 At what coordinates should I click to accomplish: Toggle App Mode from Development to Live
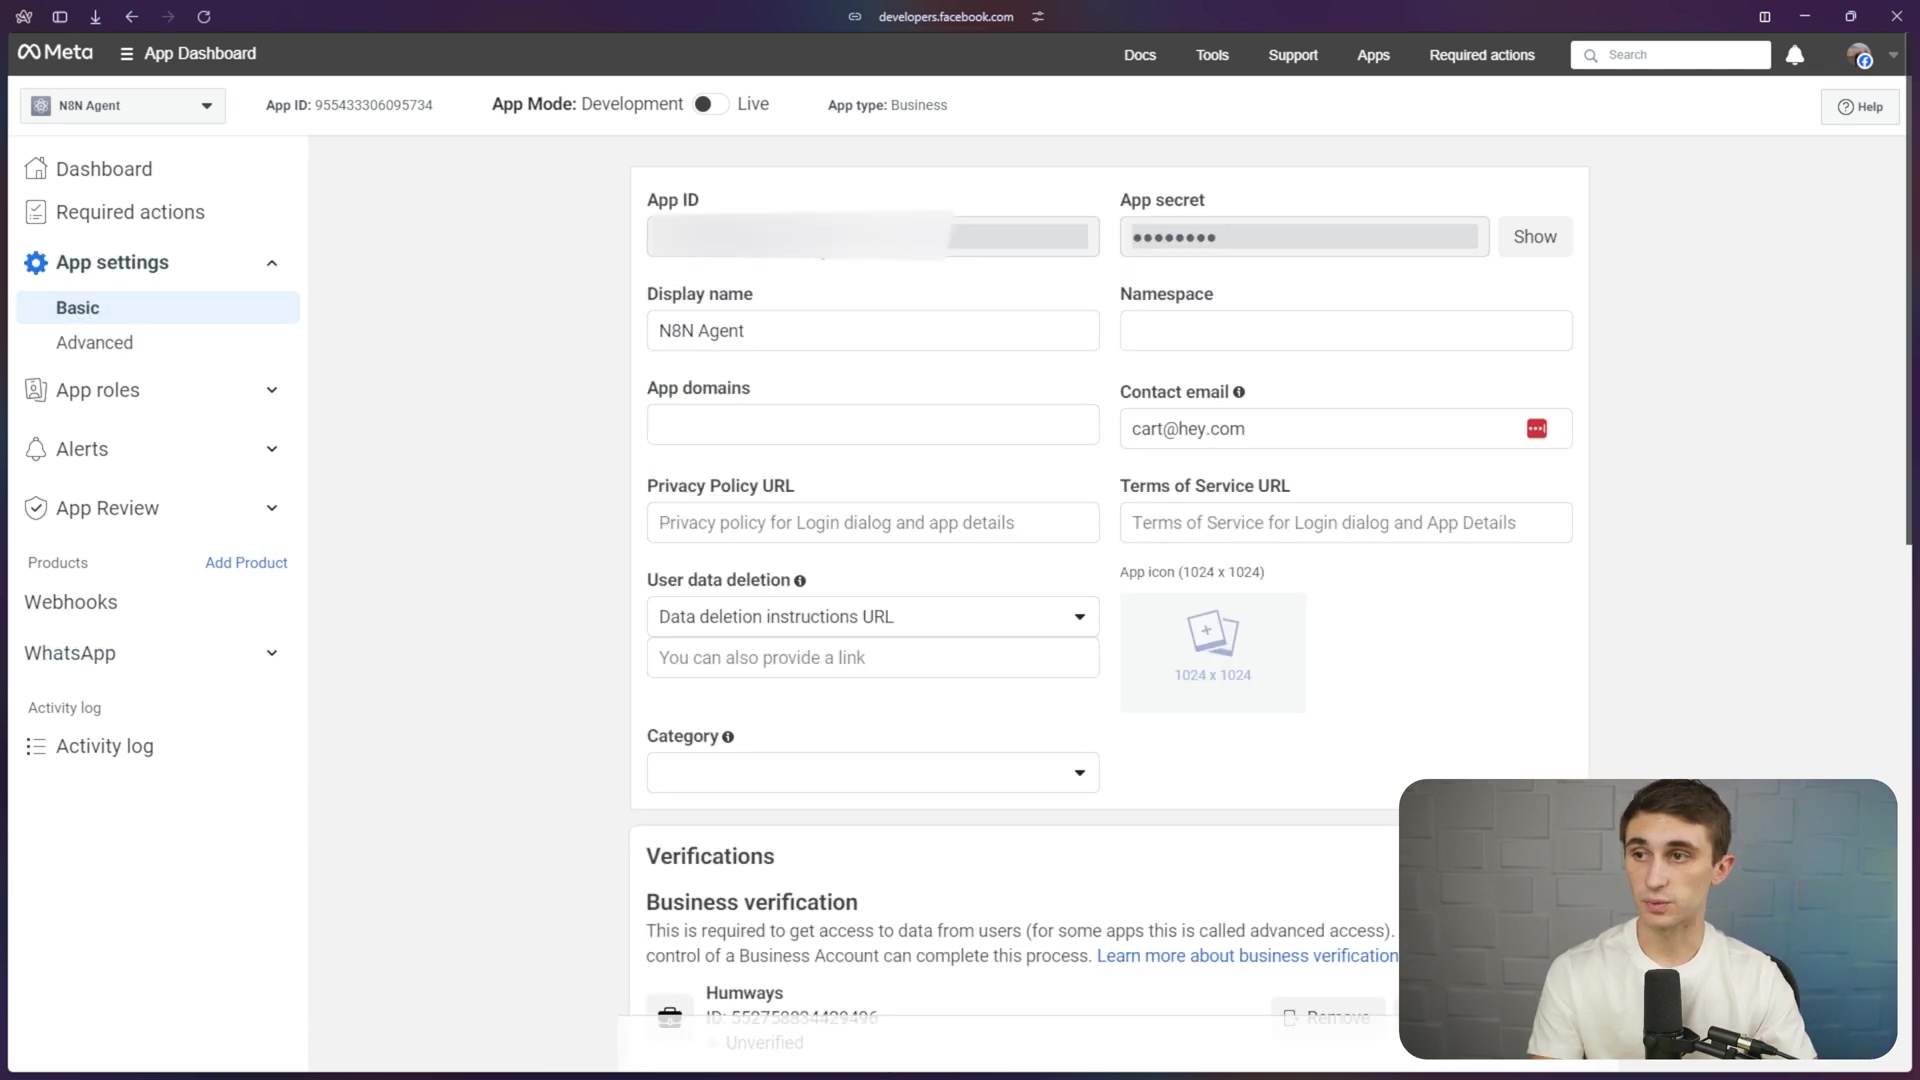[710, 104]
